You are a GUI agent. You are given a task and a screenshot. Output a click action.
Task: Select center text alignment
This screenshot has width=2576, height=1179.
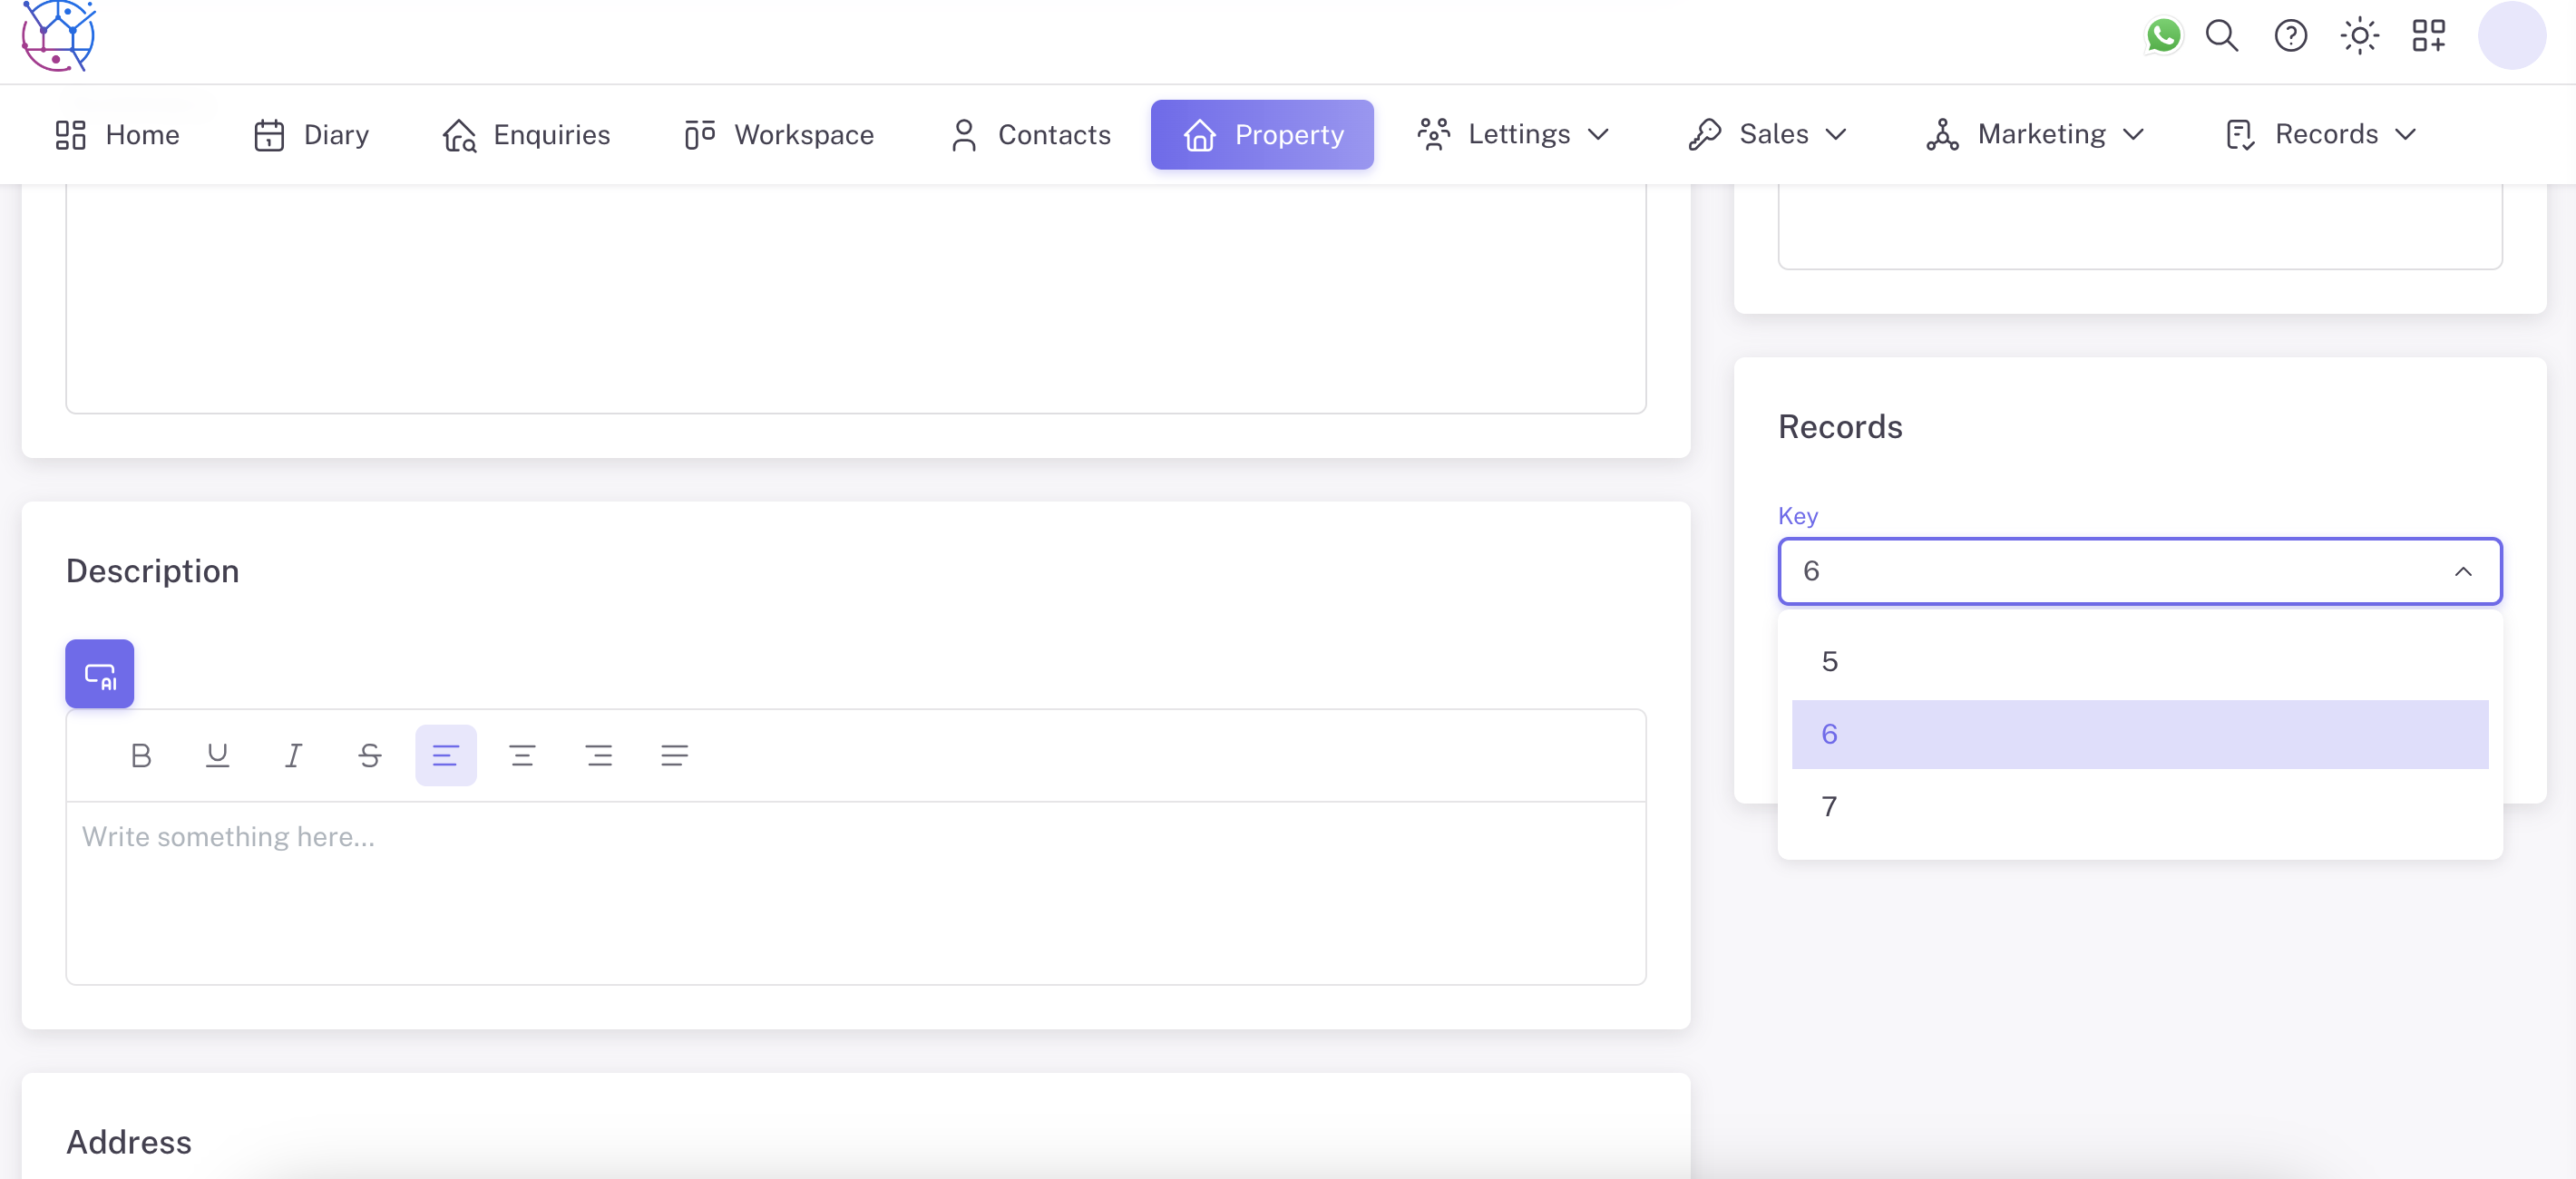coord(522,756)
